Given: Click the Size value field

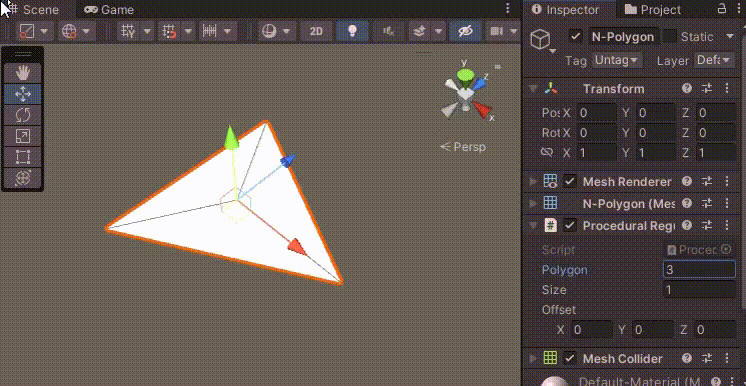Looking at the screenshot, I should point(699,289).
